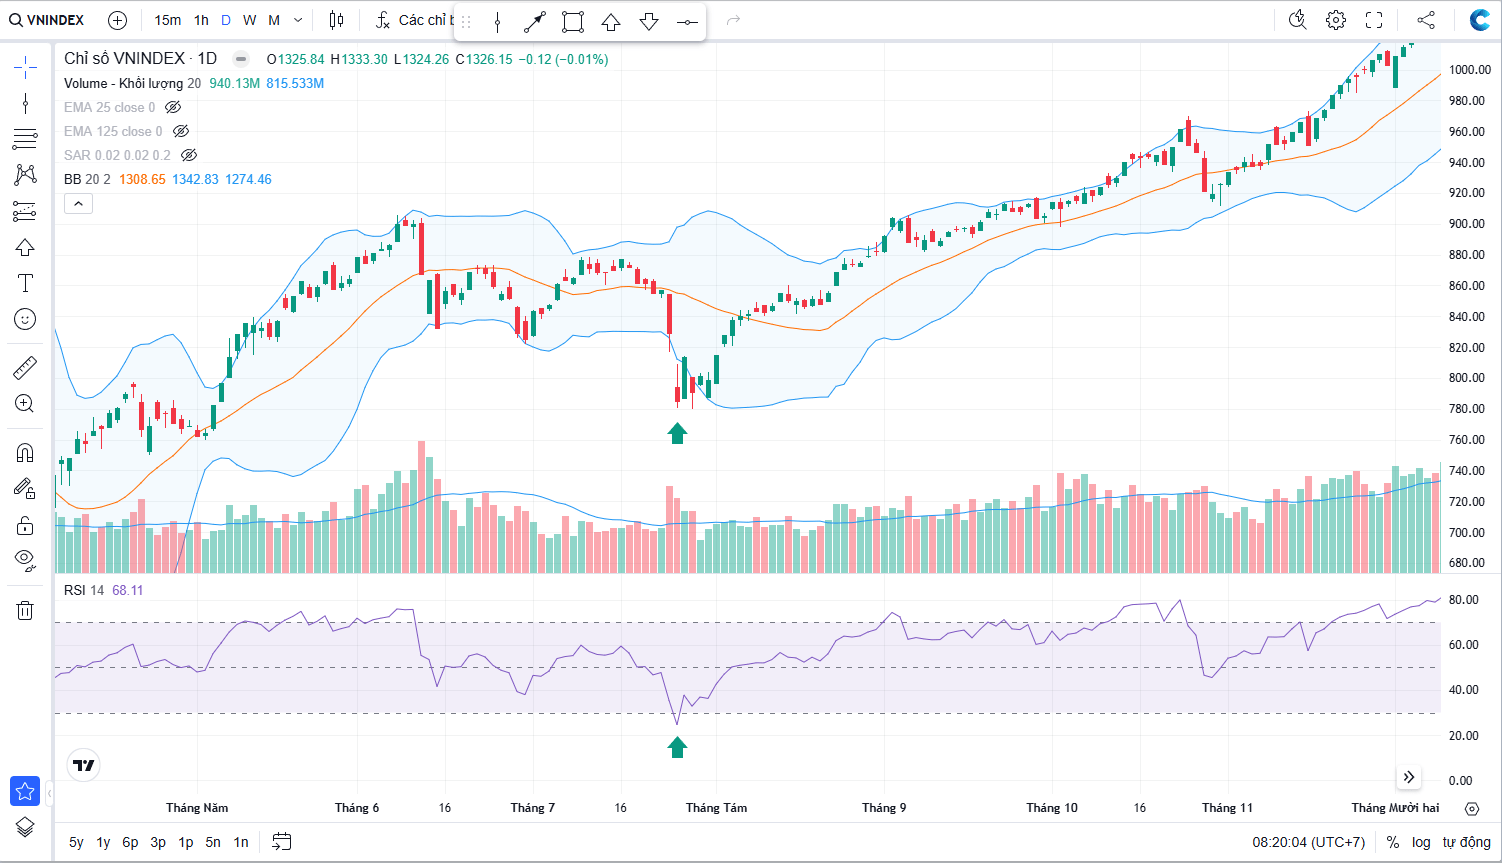Set range to 1y
1502x863 pixels.
point(103,842)
